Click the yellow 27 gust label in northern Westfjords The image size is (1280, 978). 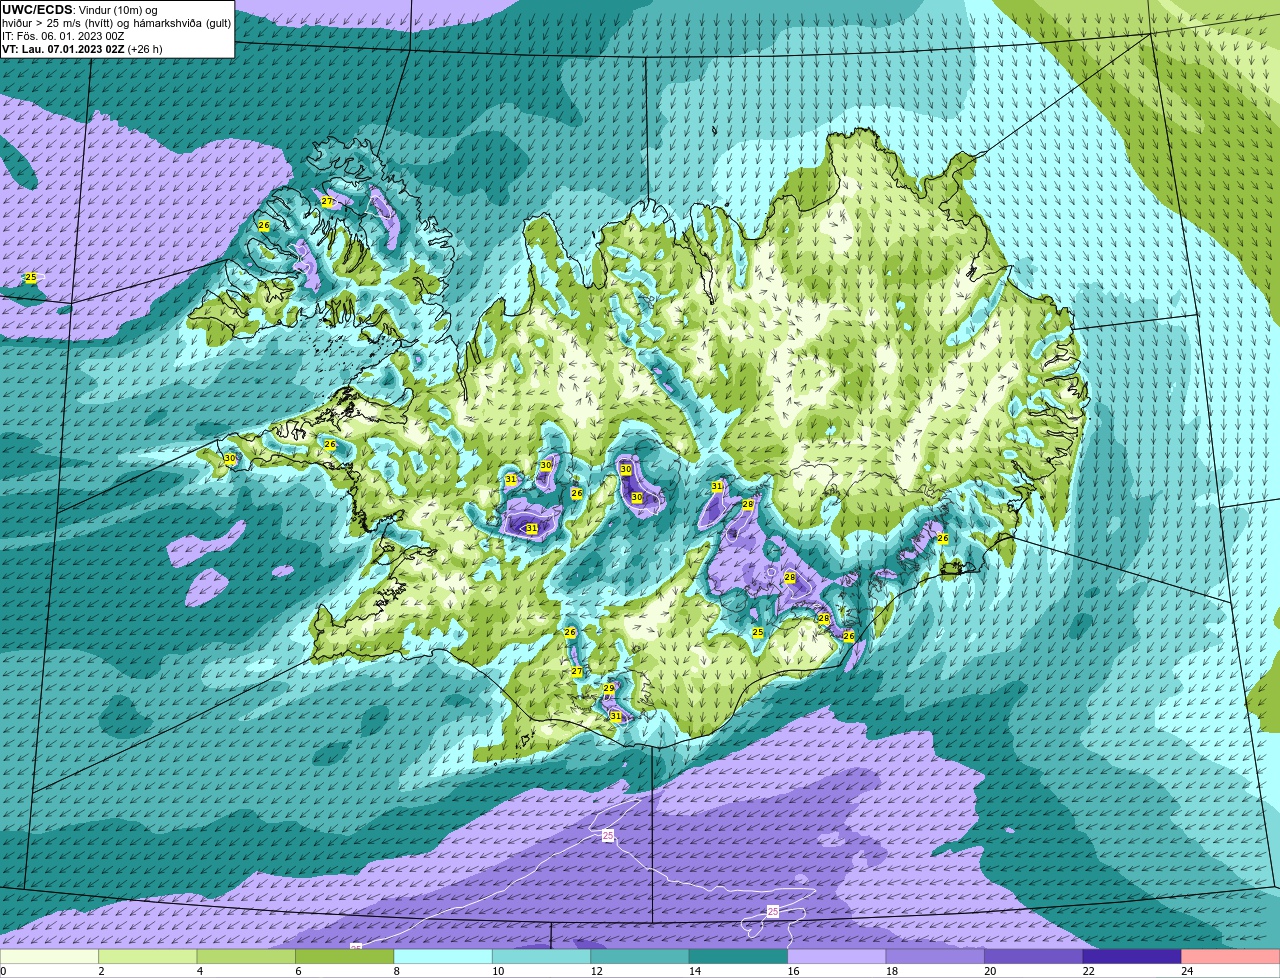coord(327,202)
